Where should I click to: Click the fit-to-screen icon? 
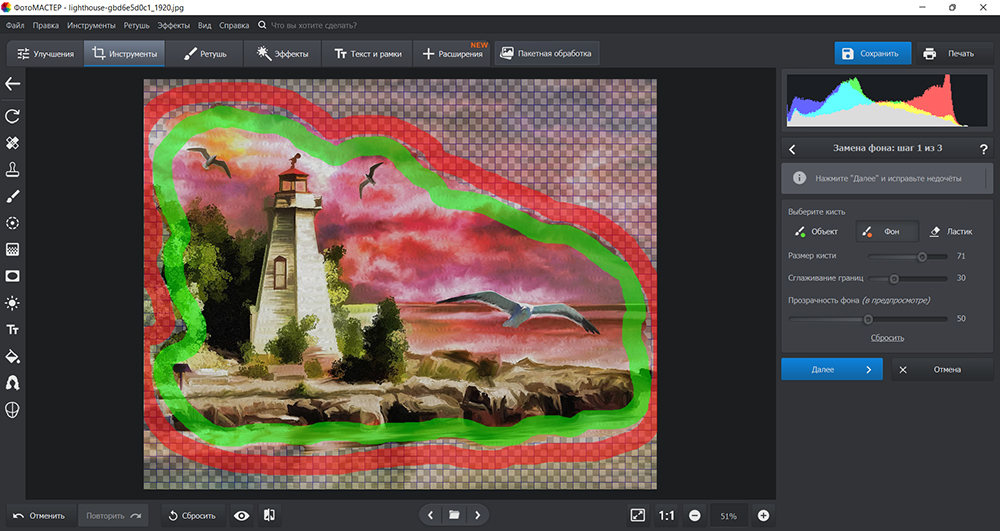638,515
